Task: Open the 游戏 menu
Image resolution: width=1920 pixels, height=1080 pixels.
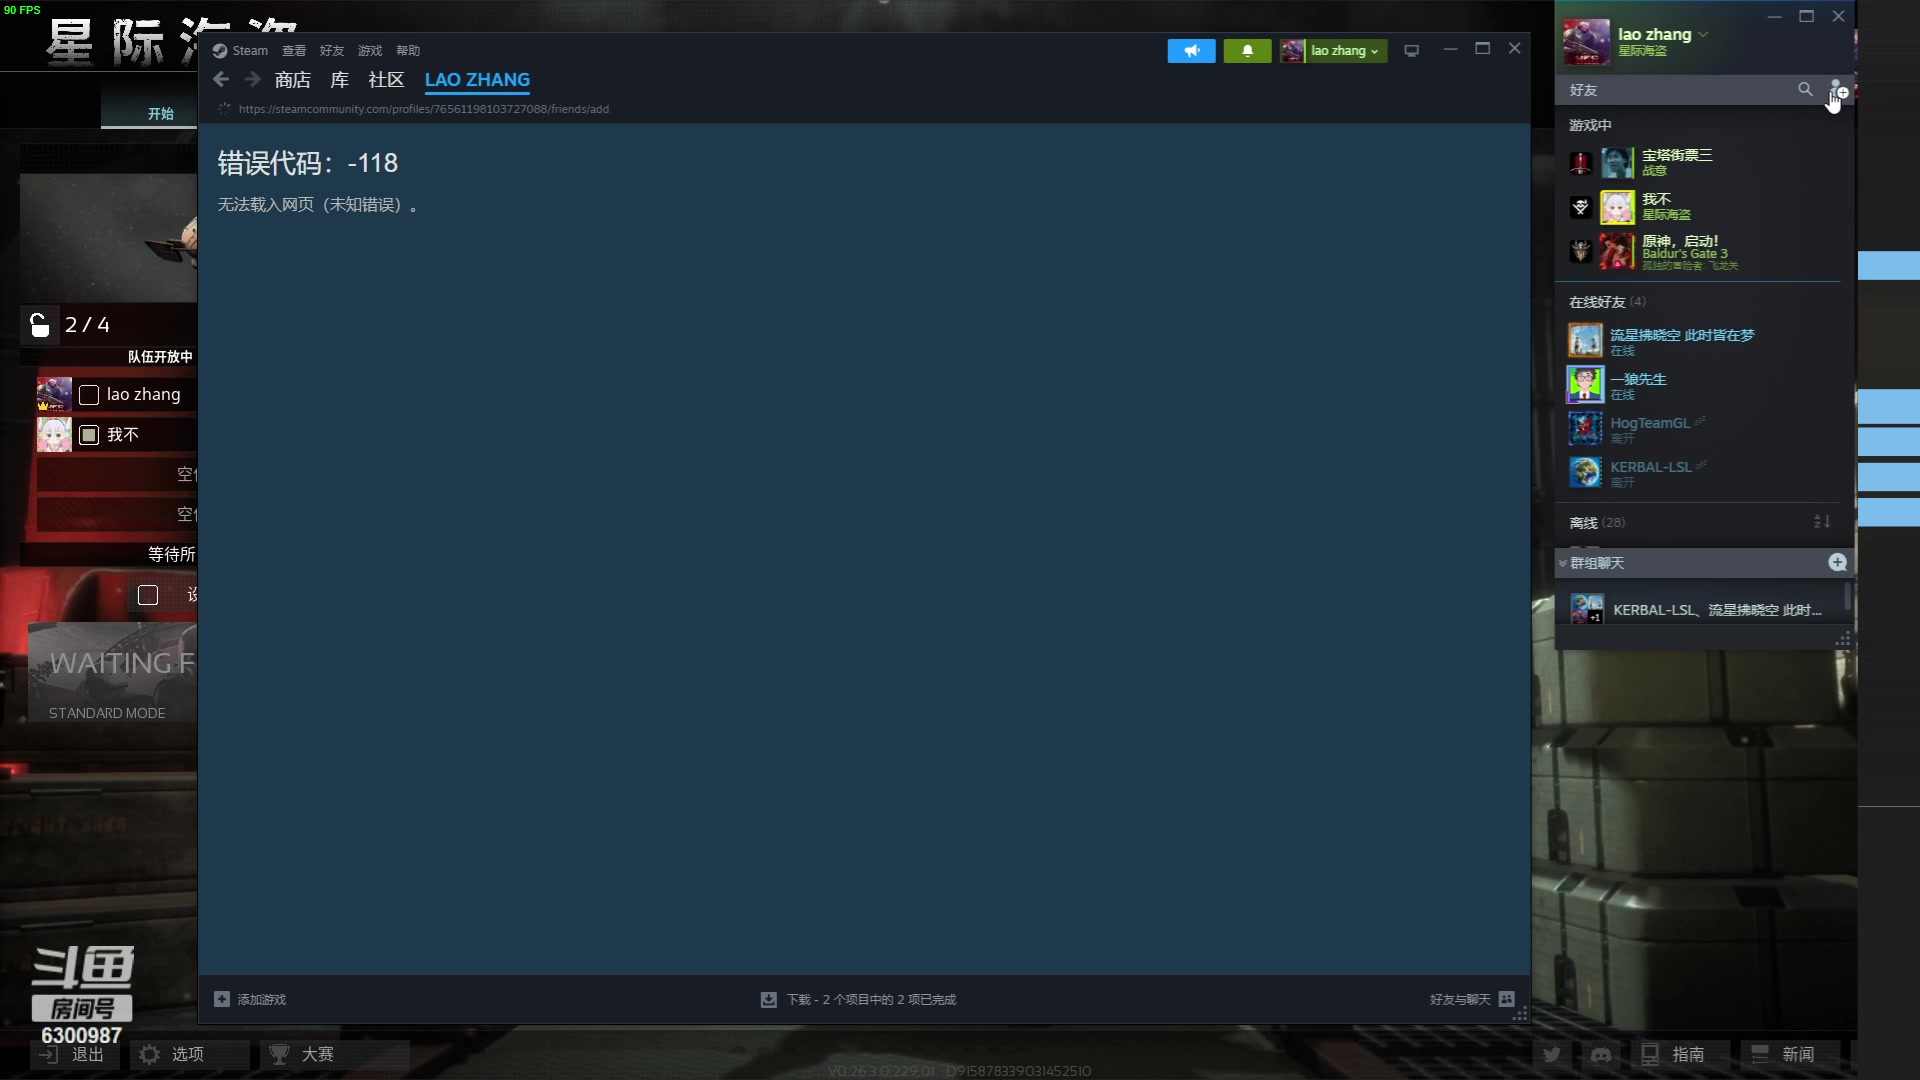Action: point(370,51)
